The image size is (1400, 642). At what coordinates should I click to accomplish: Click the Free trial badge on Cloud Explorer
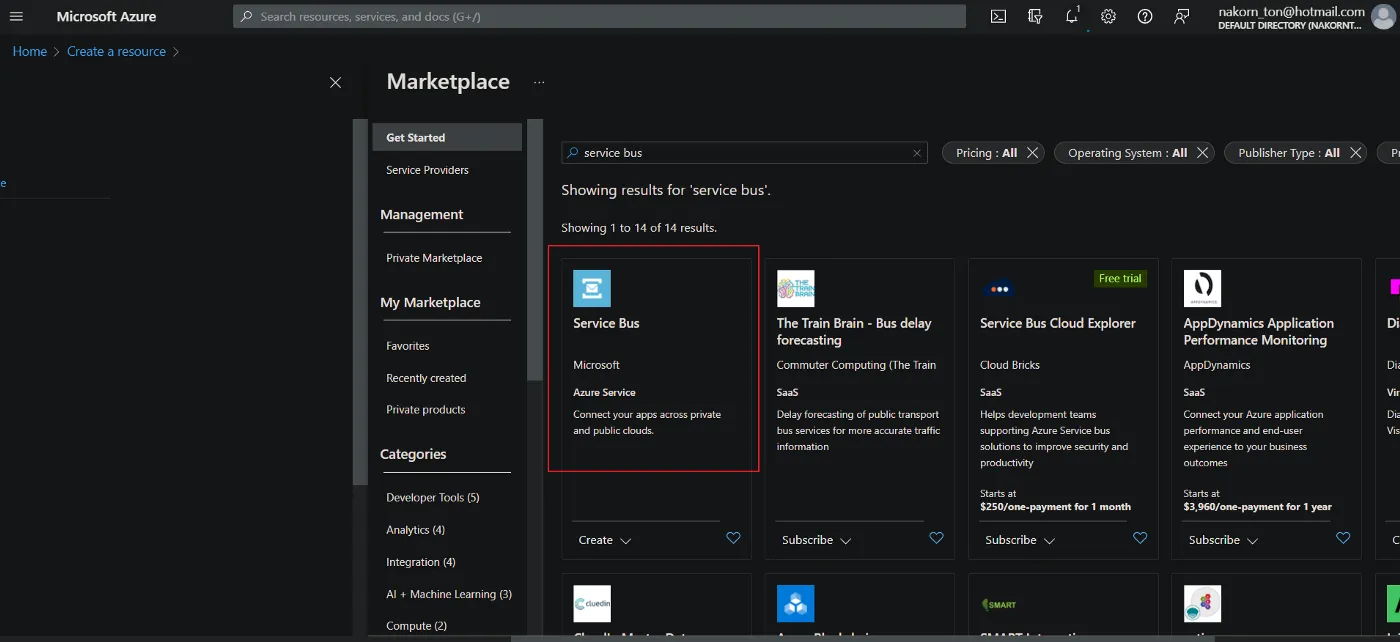point(1120,278)
